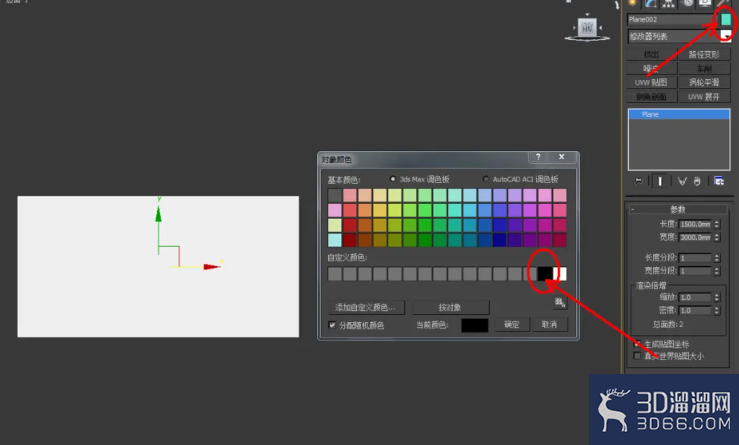Open the Motion command panel tab
Image resolution: width=739 pixels, height=445 pixels.
tap(687, 3)
